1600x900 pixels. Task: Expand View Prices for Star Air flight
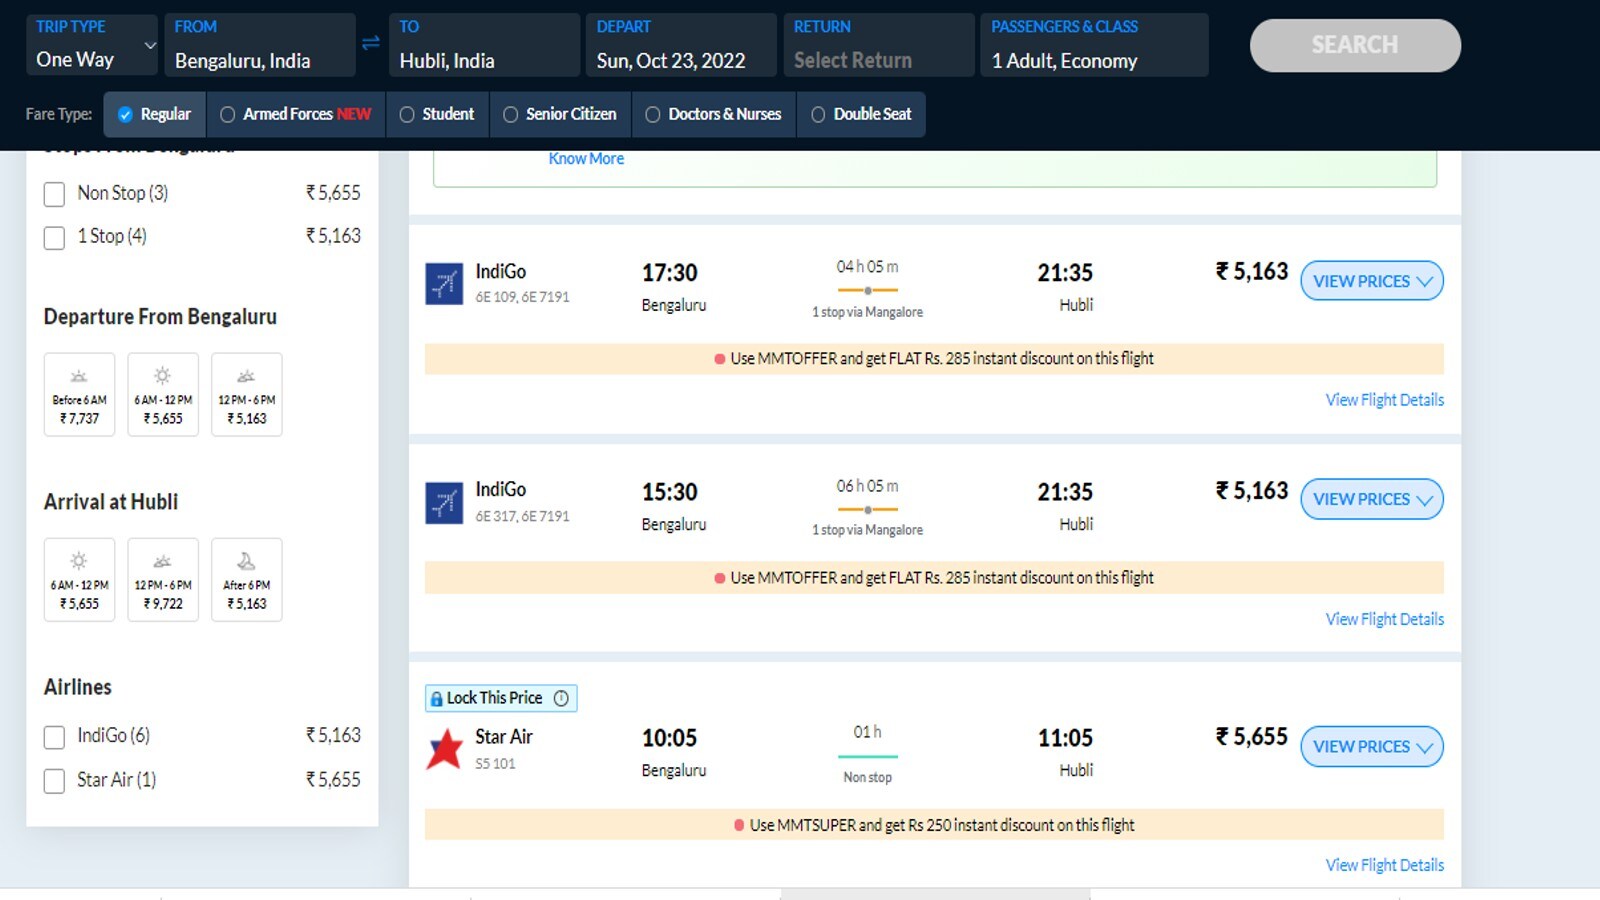point(1371,747)
